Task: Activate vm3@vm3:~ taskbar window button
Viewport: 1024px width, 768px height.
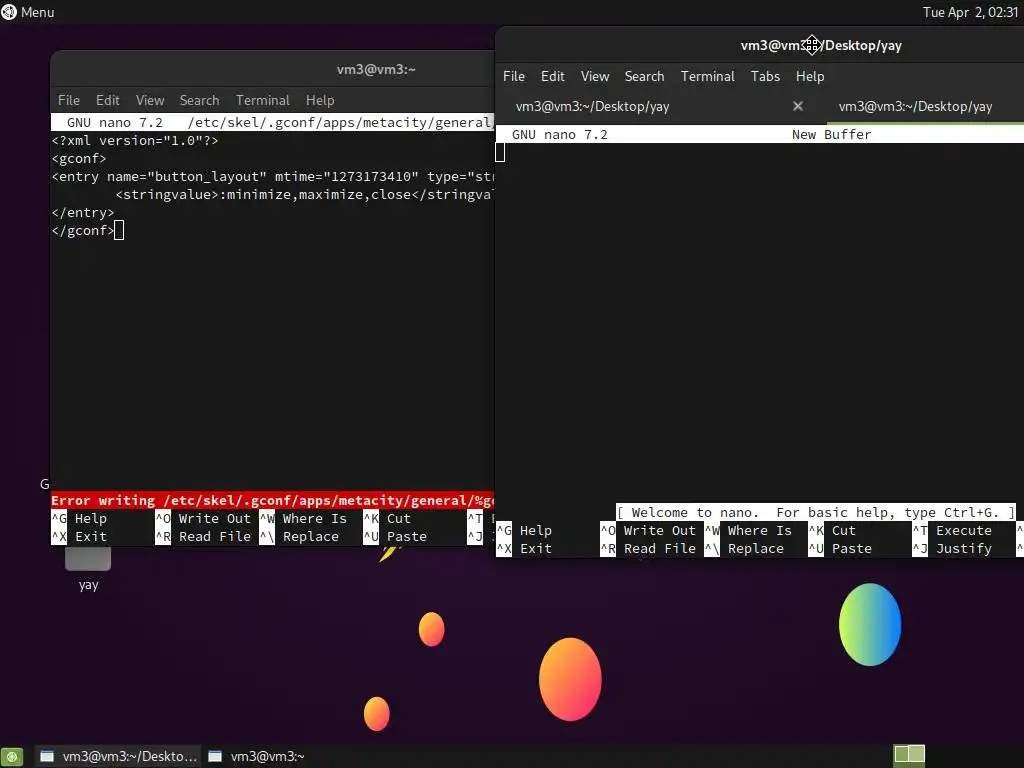Action: [256, 756]
